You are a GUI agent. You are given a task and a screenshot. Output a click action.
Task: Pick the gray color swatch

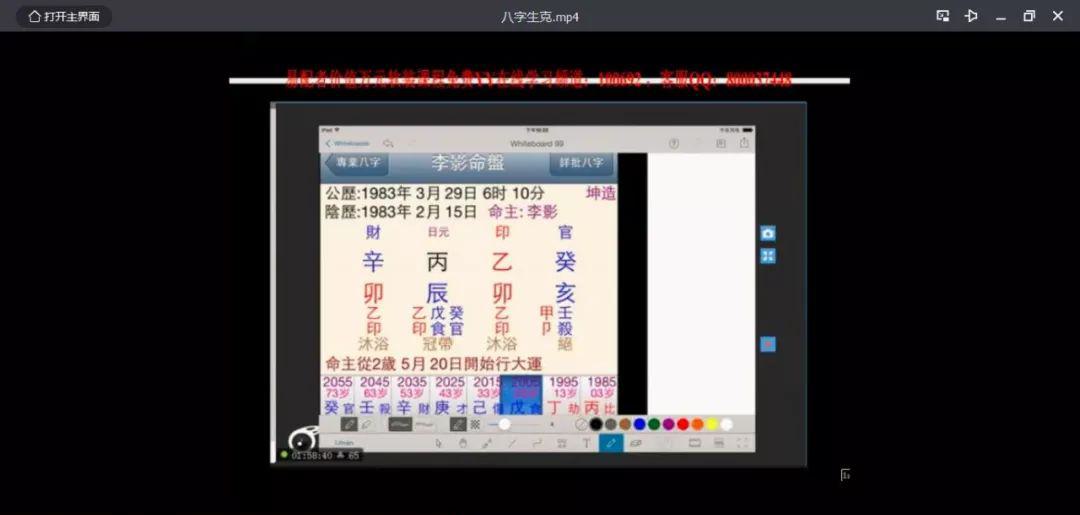610,424
